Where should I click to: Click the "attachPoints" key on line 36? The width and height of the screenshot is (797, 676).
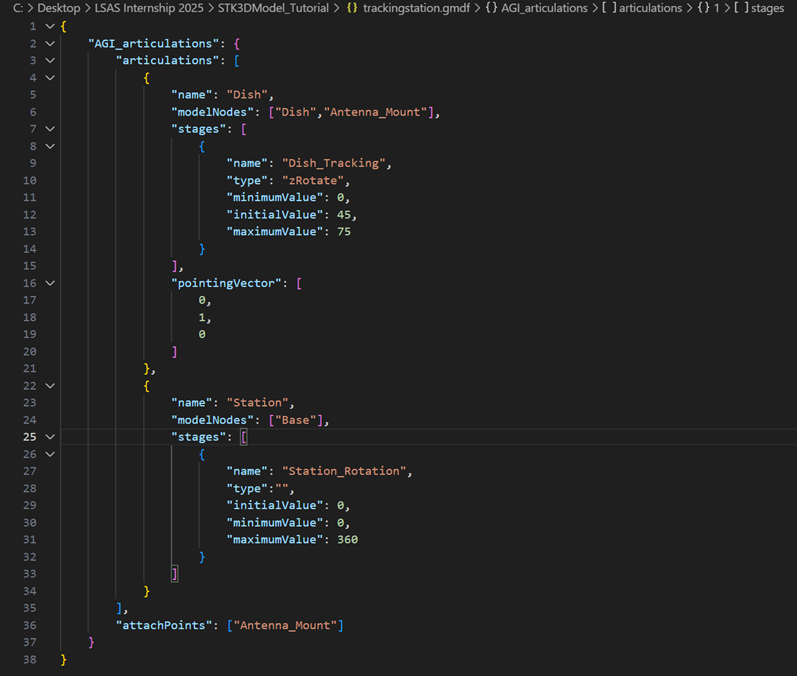pos(164,625)
